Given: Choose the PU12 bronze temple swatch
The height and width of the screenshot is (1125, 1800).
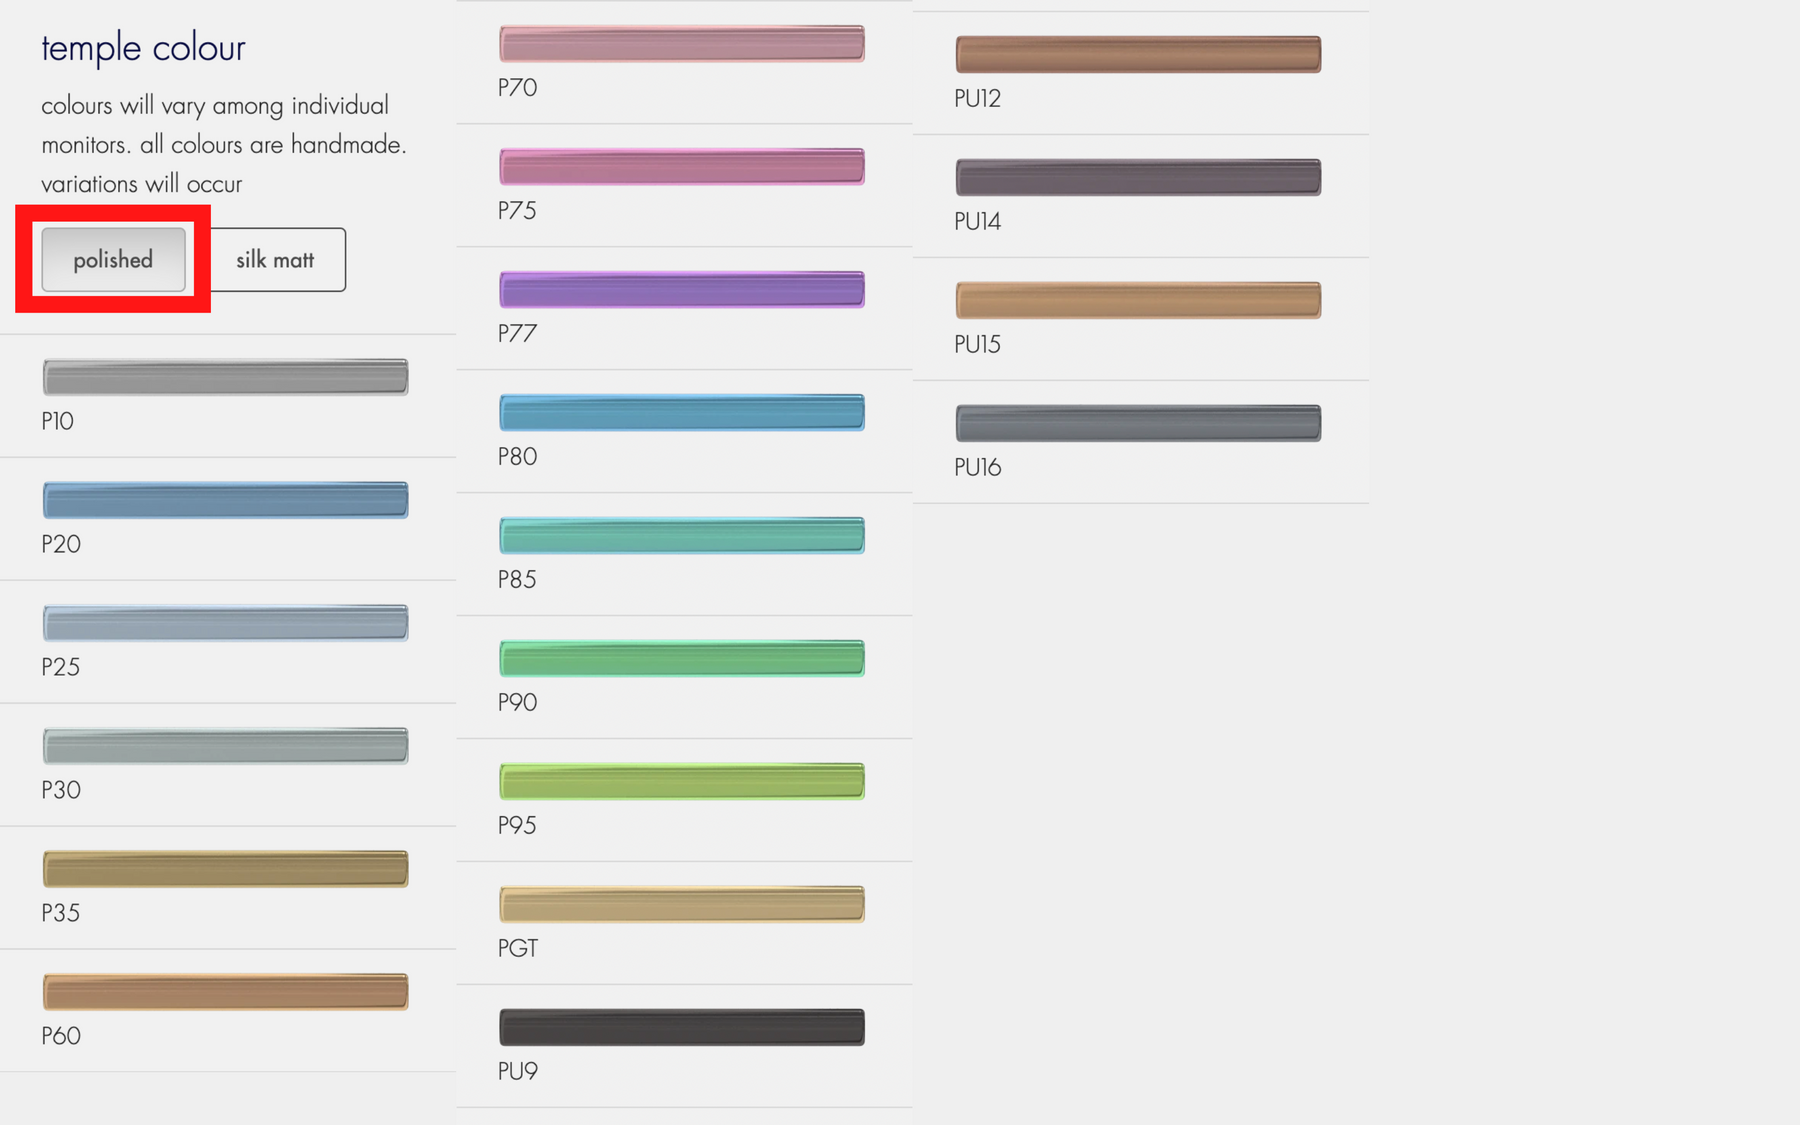Looking at the screenshot, I should 1138,55.
